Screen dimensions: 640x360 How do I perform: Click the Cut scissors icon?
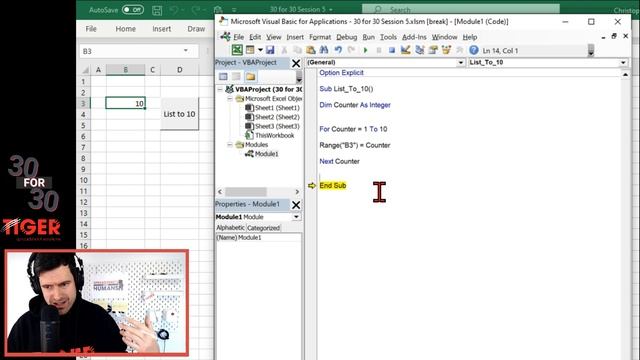click(284, 50)
